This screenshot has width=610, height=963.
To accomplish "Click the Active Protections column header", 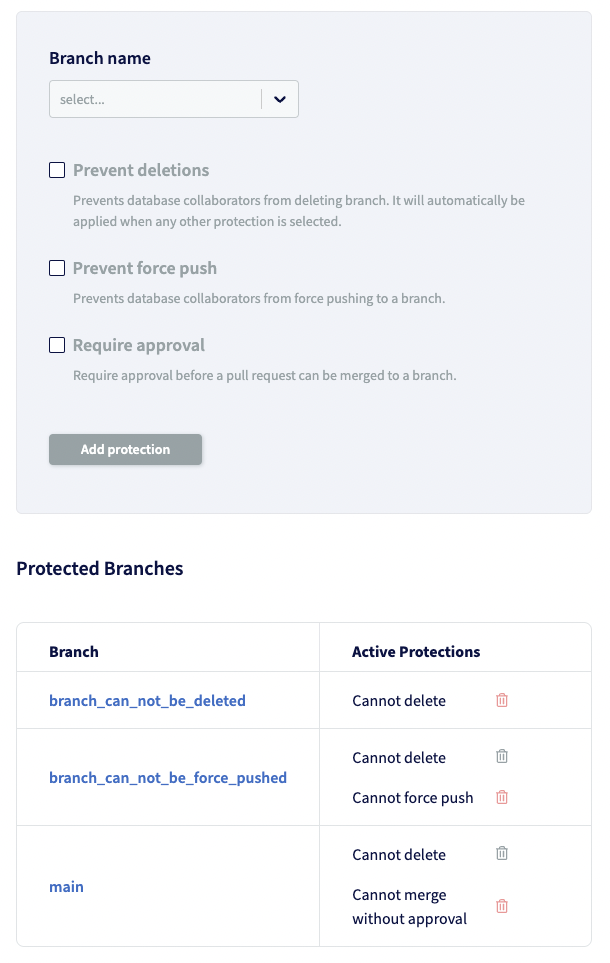I will pyautogui.click(x=416, y=651).
